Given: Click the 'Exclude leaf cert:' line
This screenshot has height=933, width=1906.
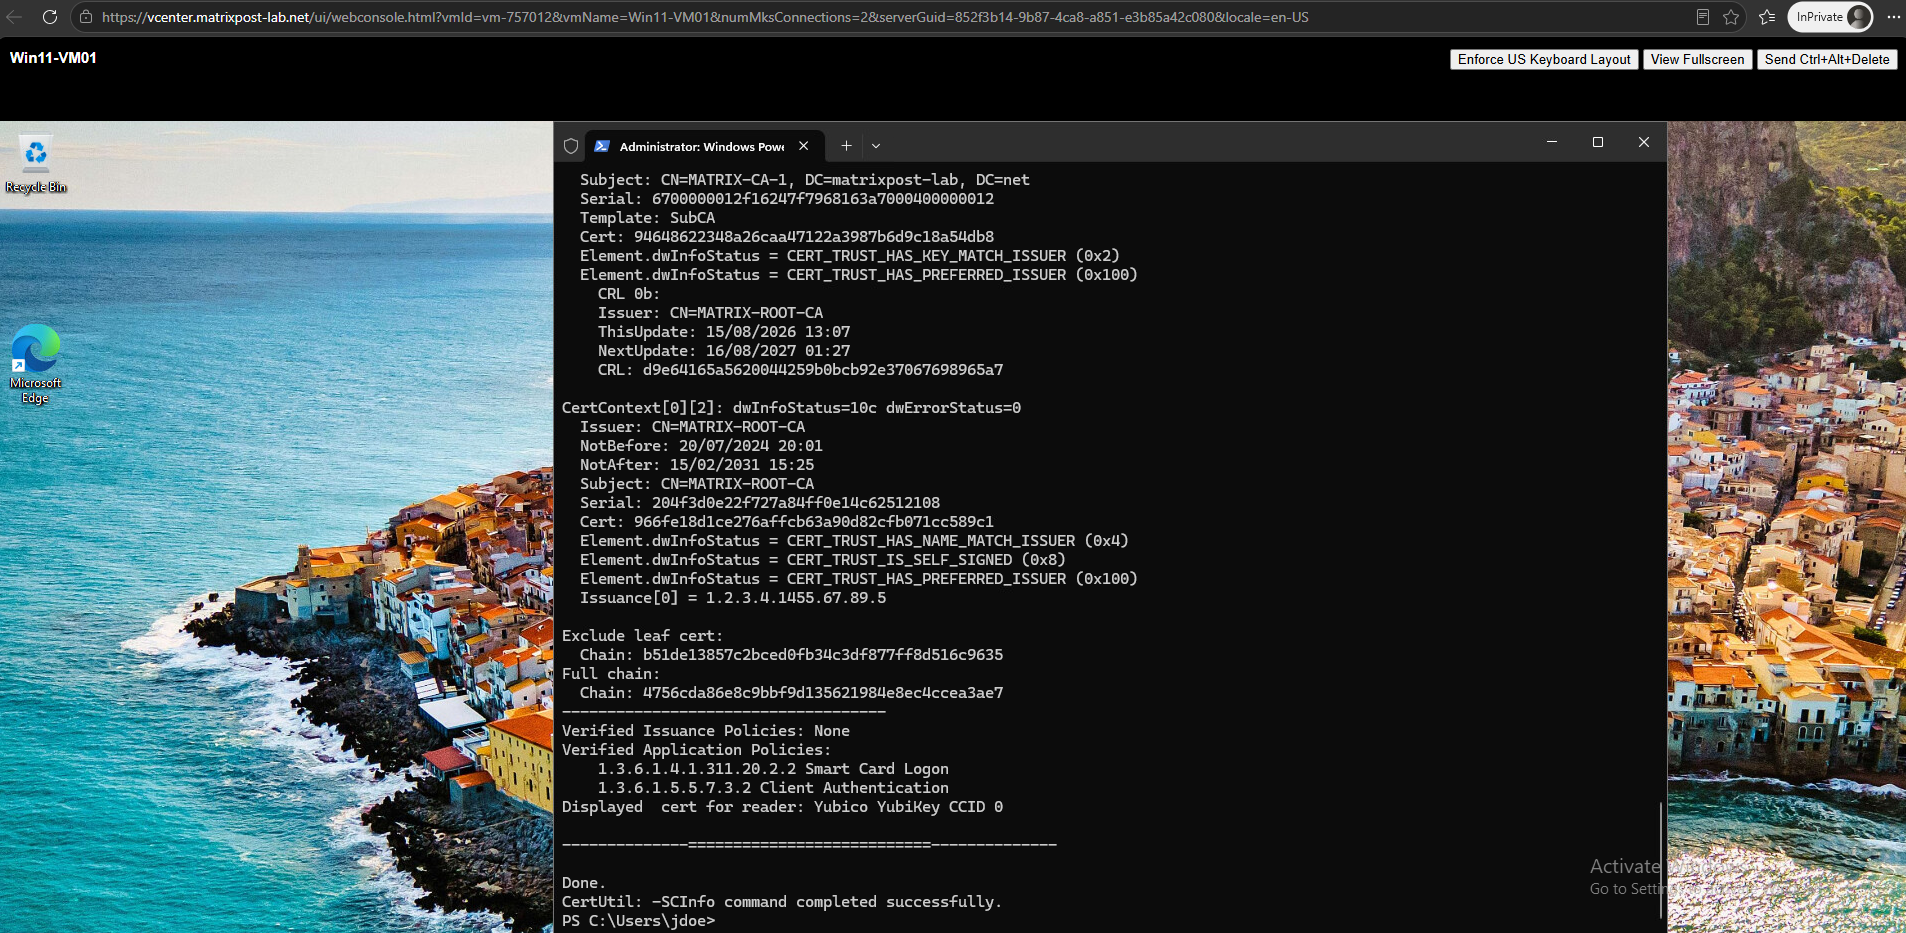Looking at the screenshot, I should click(642, 636).
